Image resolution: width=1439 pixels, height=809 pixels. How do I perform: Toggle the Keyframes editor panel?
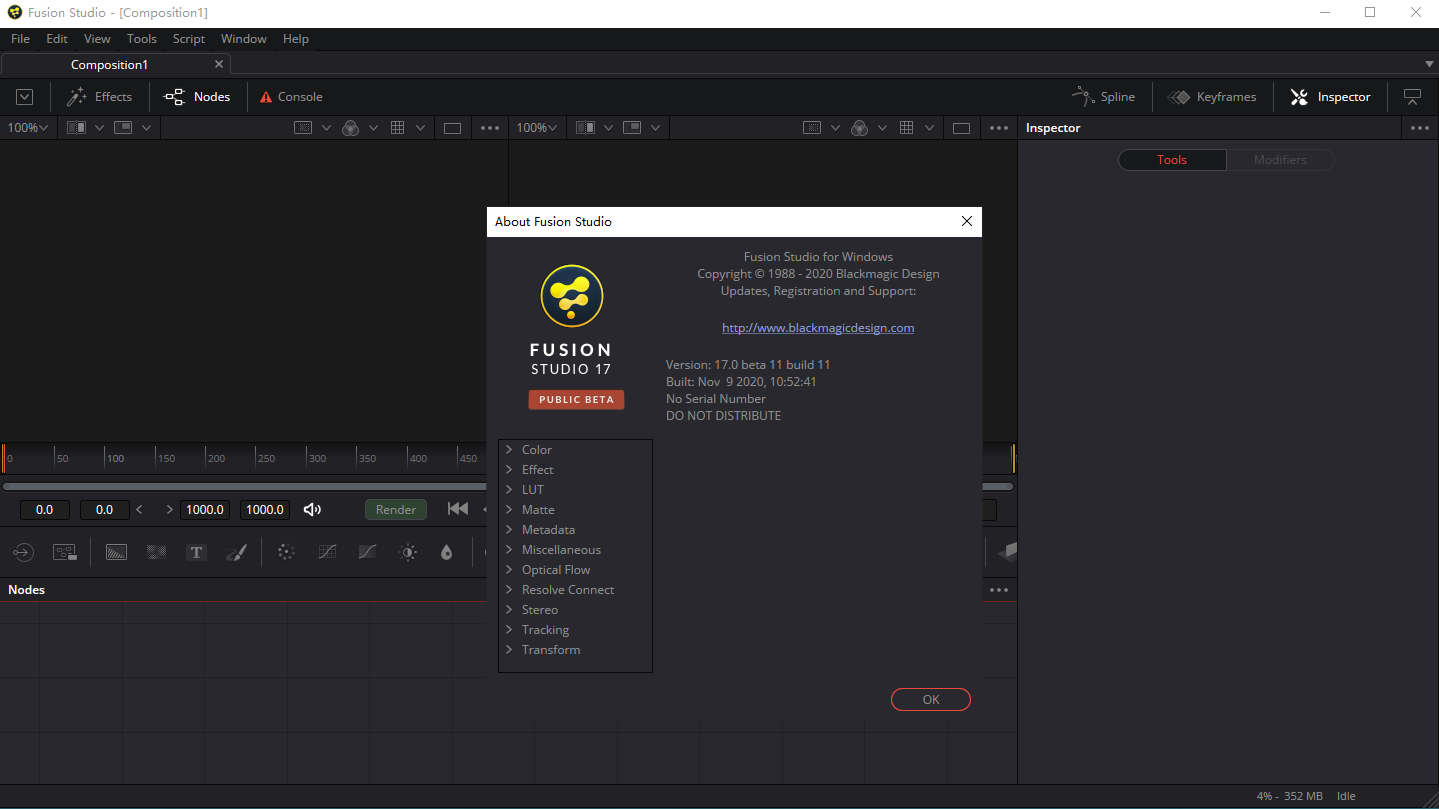point(1211,97)
